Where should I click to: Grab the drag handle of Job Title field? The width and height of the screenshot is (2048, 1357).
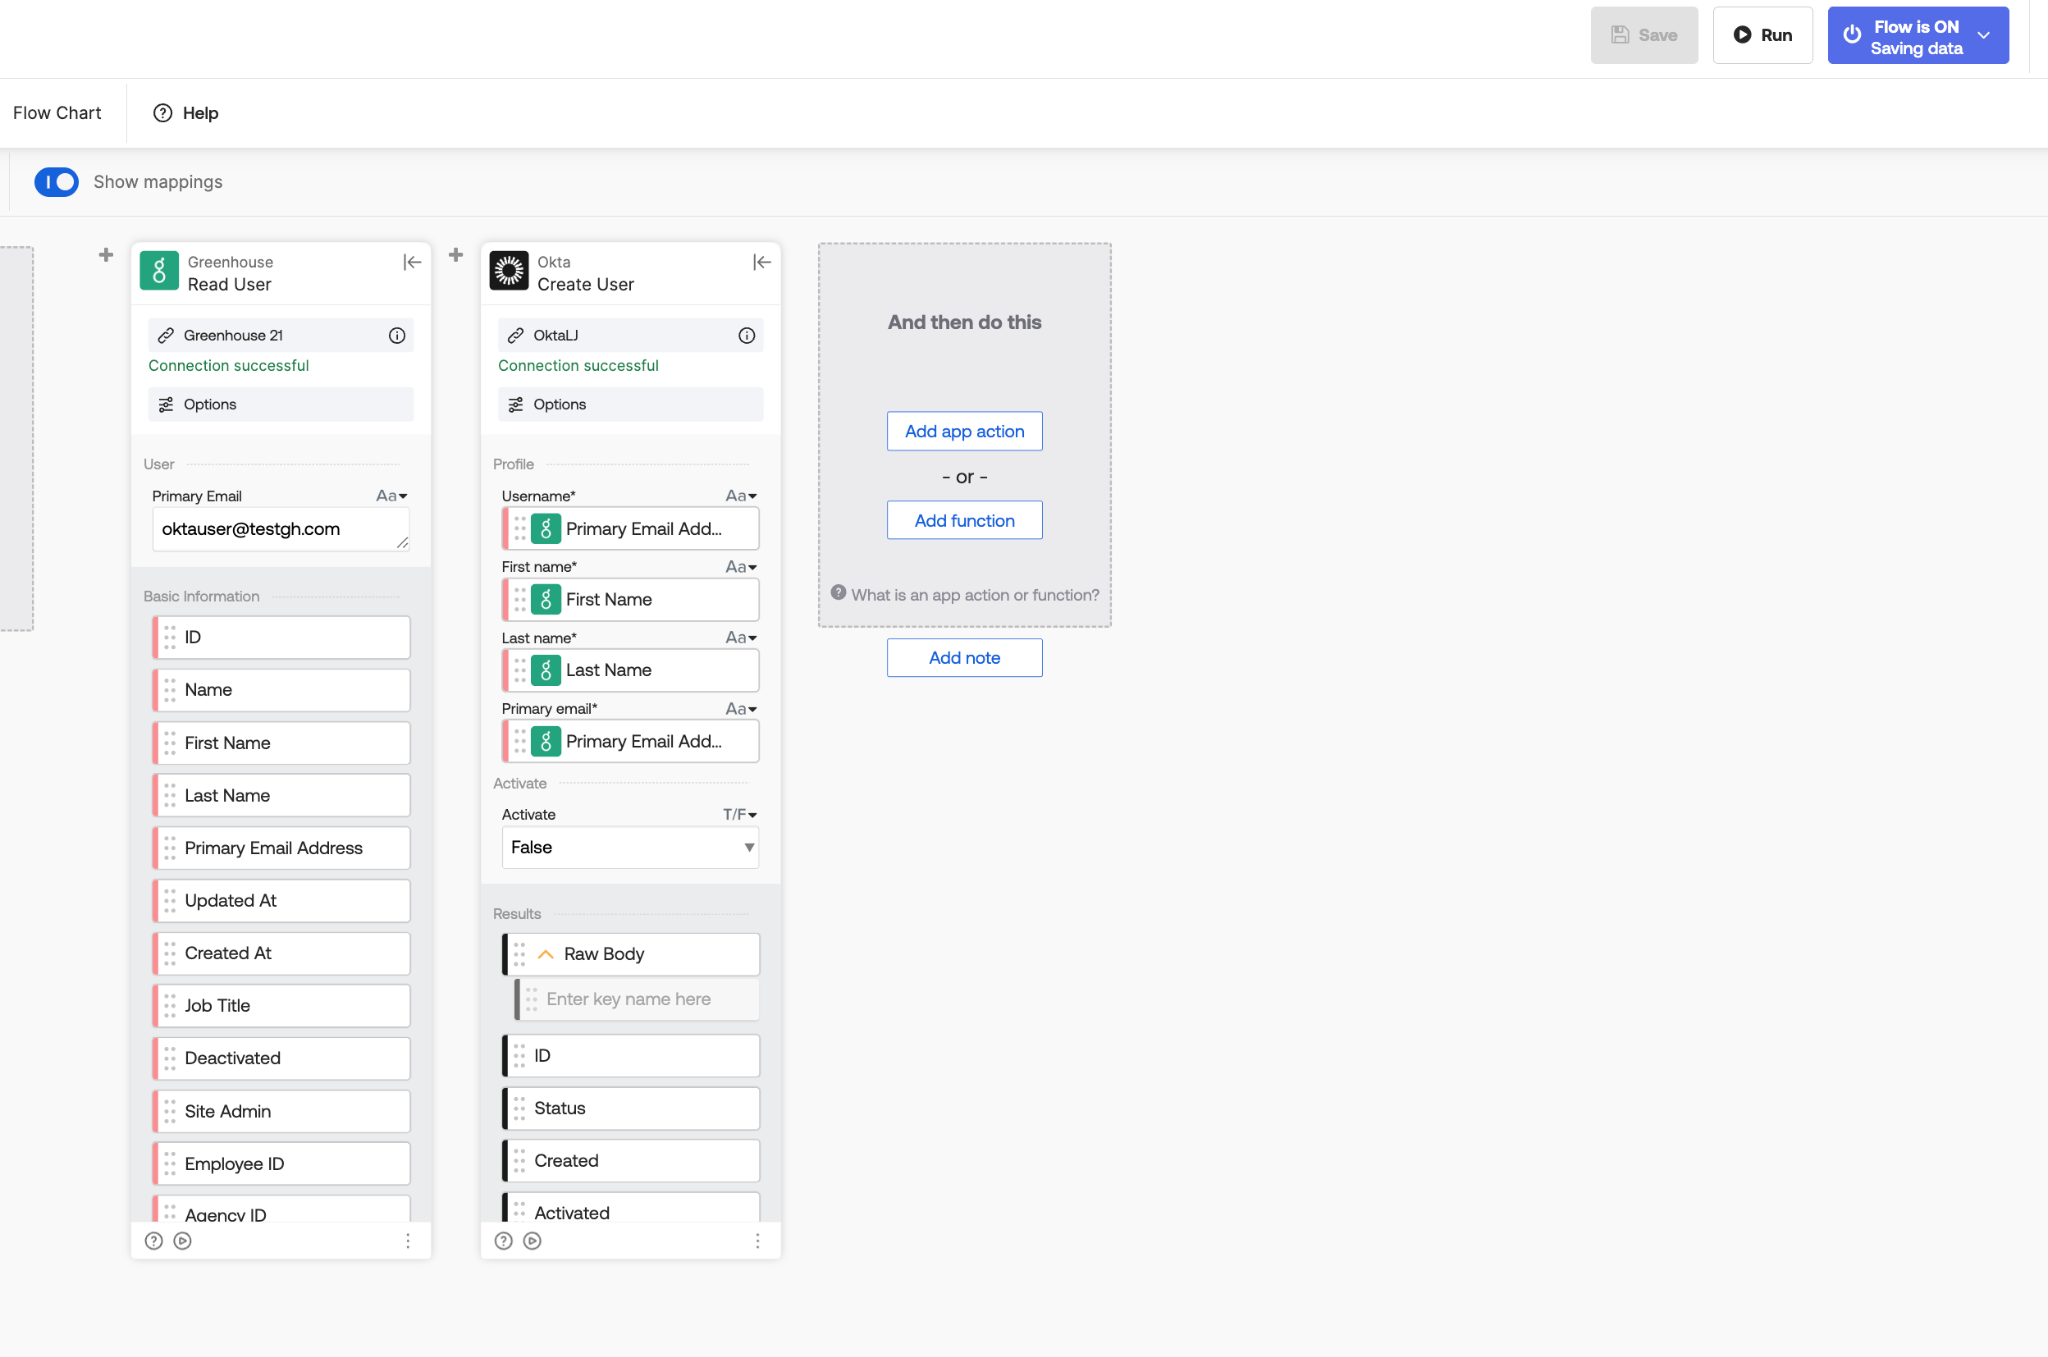tap(170, 1005)
